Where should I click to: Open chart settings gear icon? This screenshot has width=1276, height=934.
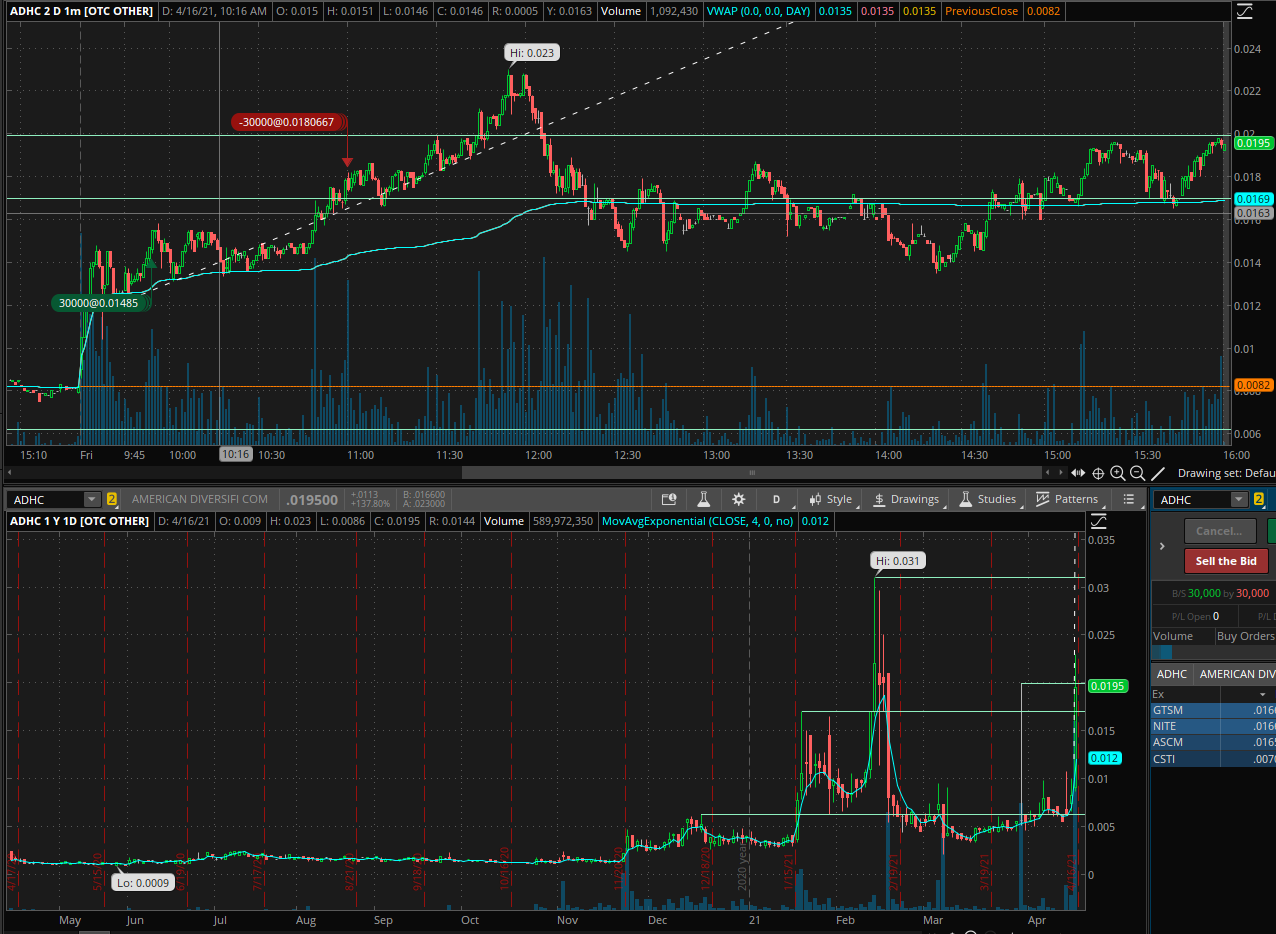(738, 499)
